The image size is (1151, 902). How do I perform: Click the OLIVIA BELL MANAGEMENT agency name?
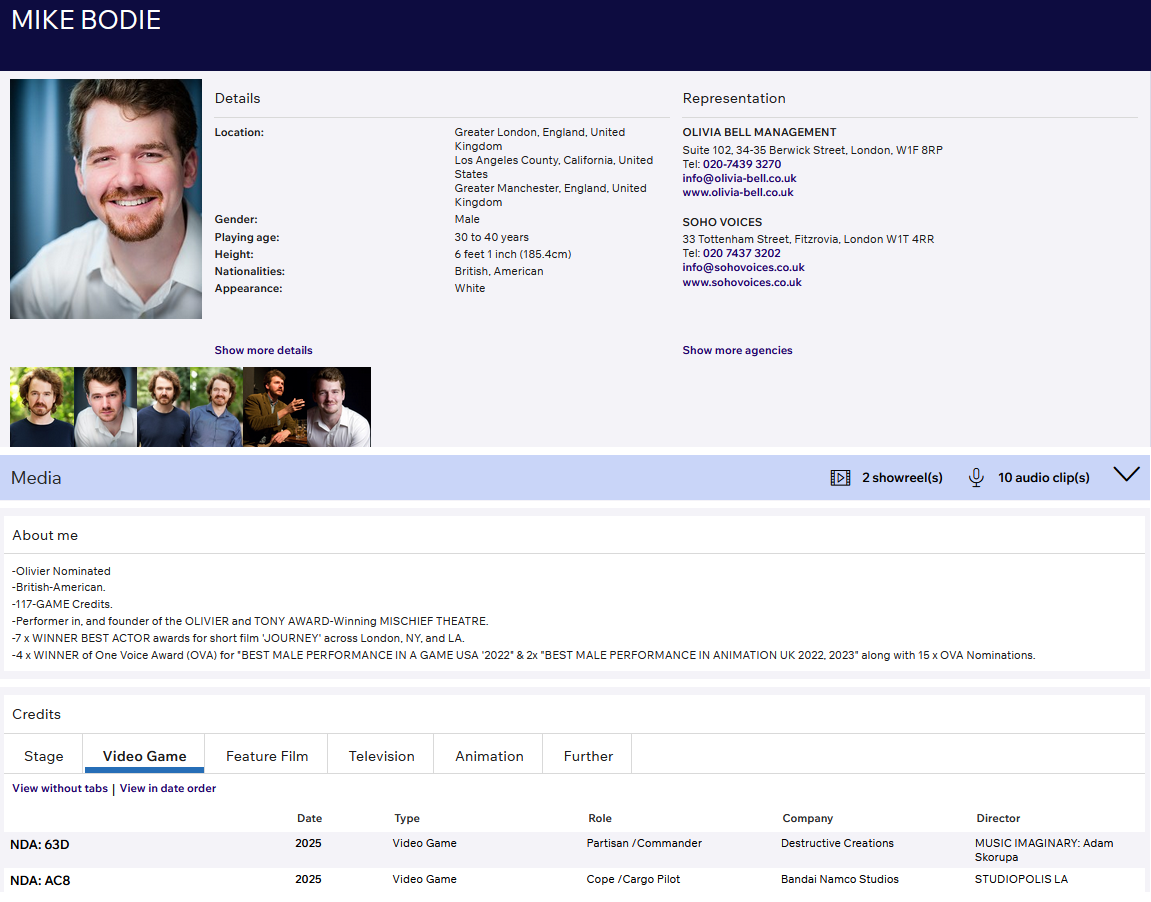click(759, 132)
